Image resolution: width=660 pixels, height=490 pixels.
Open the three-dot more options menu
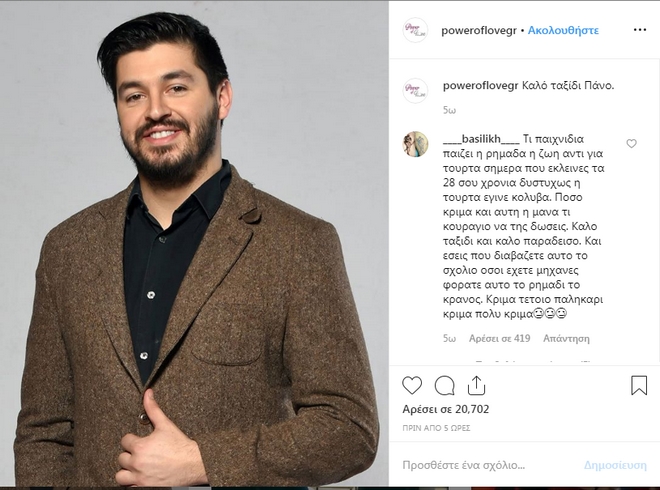pos(639,30)
